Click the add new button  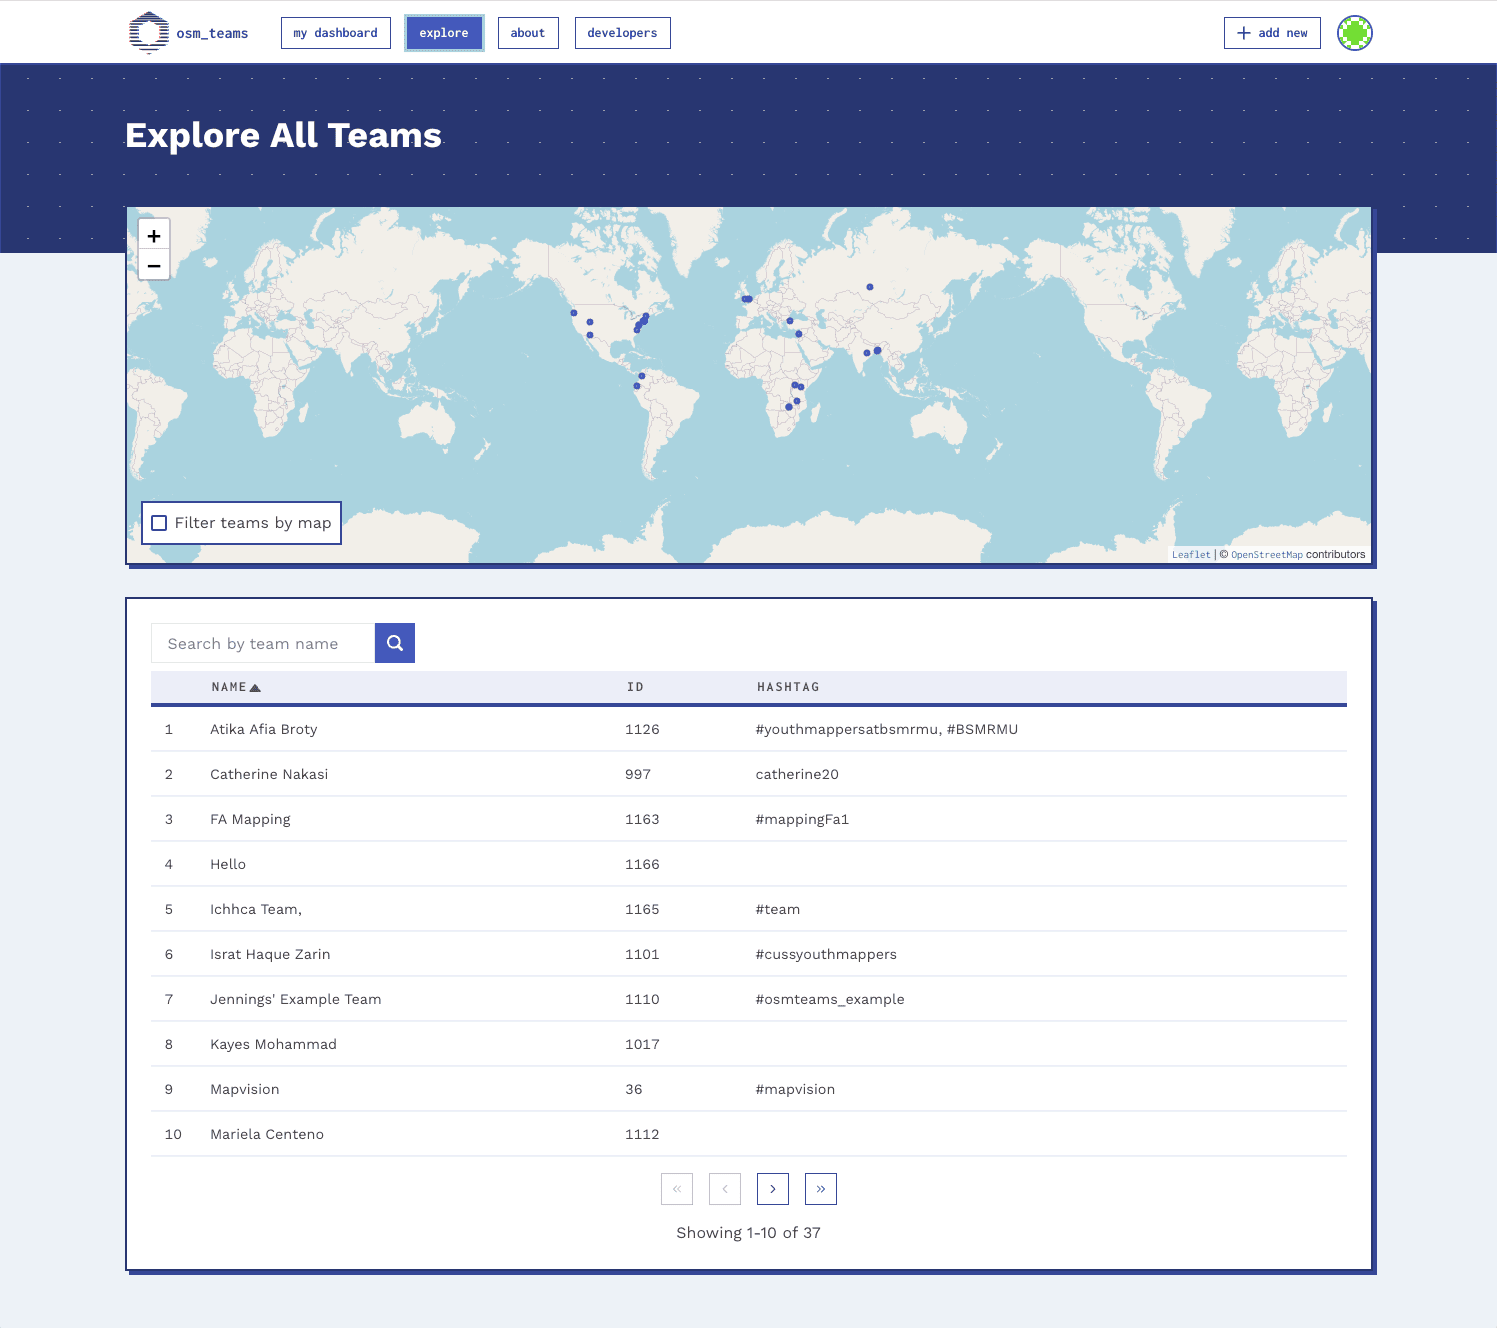point(1271,32)
